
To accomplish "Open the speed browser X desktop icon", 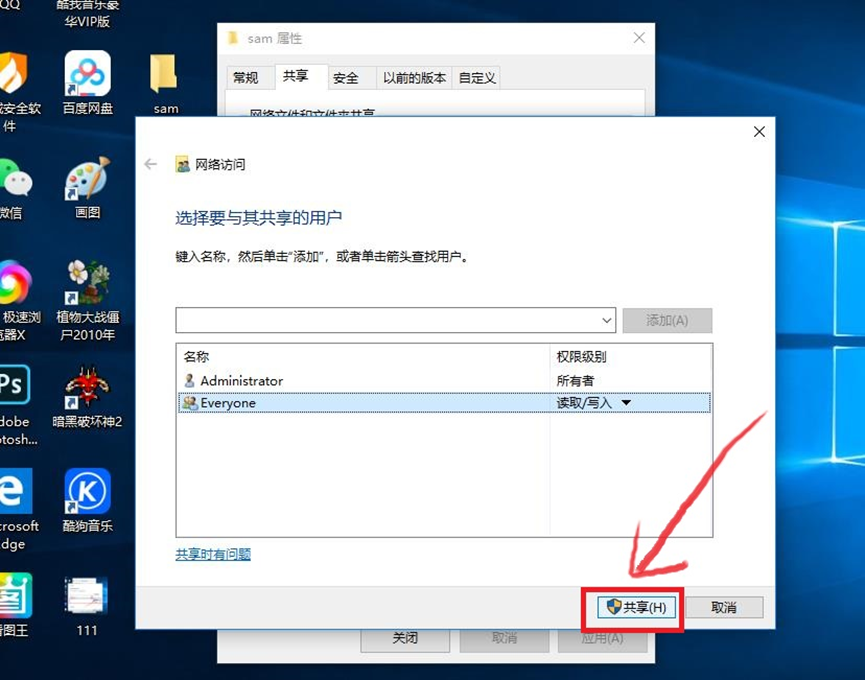I will [14, 282].
